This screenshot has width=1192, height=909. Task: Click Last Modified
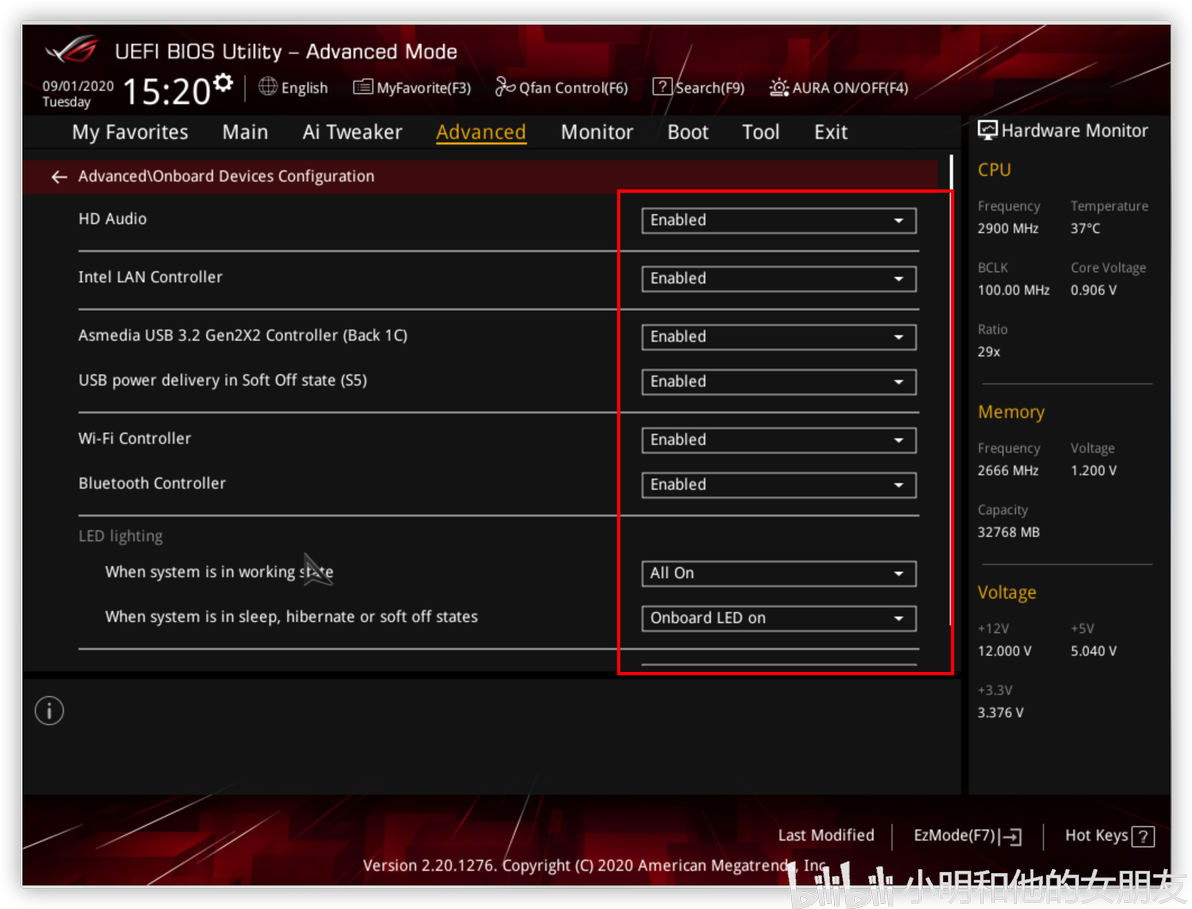(x=826, y=835)
